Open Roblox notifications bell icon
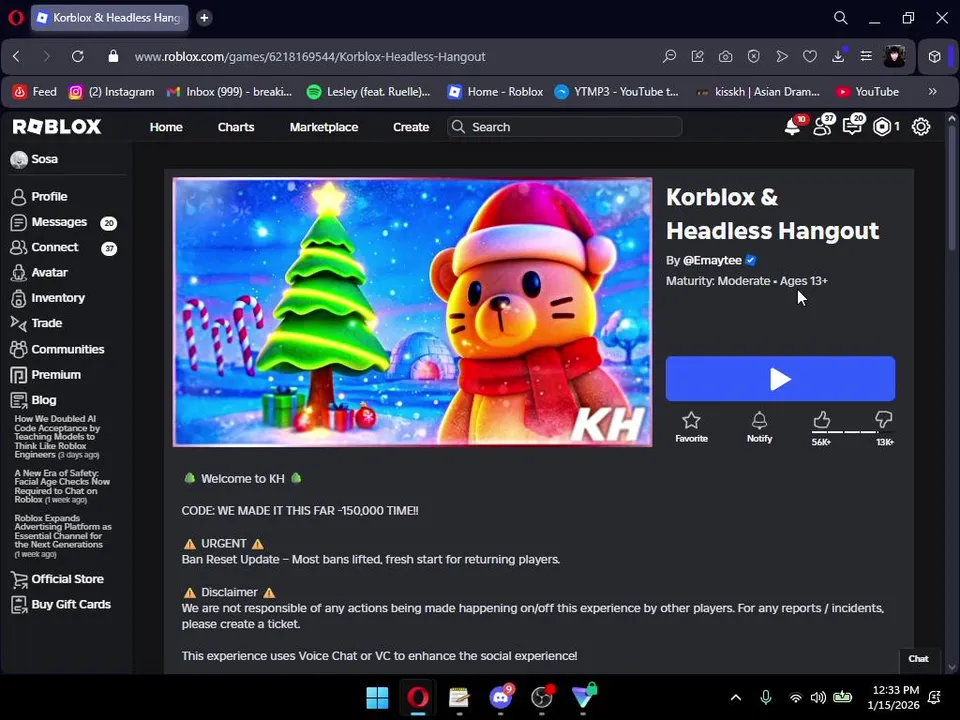This screenshot has width=960, height=720. [x=792, y=127]
